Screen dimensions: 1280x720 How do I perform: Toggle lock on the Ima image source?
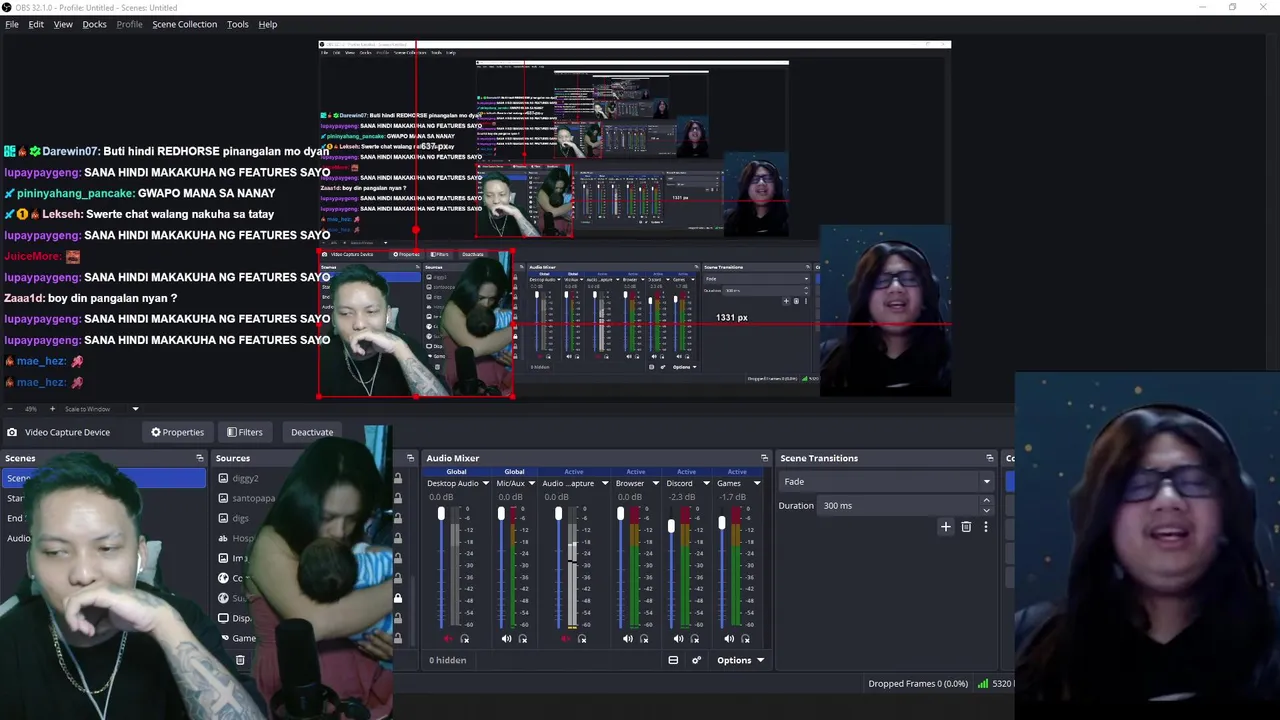(x=398, y=558)
